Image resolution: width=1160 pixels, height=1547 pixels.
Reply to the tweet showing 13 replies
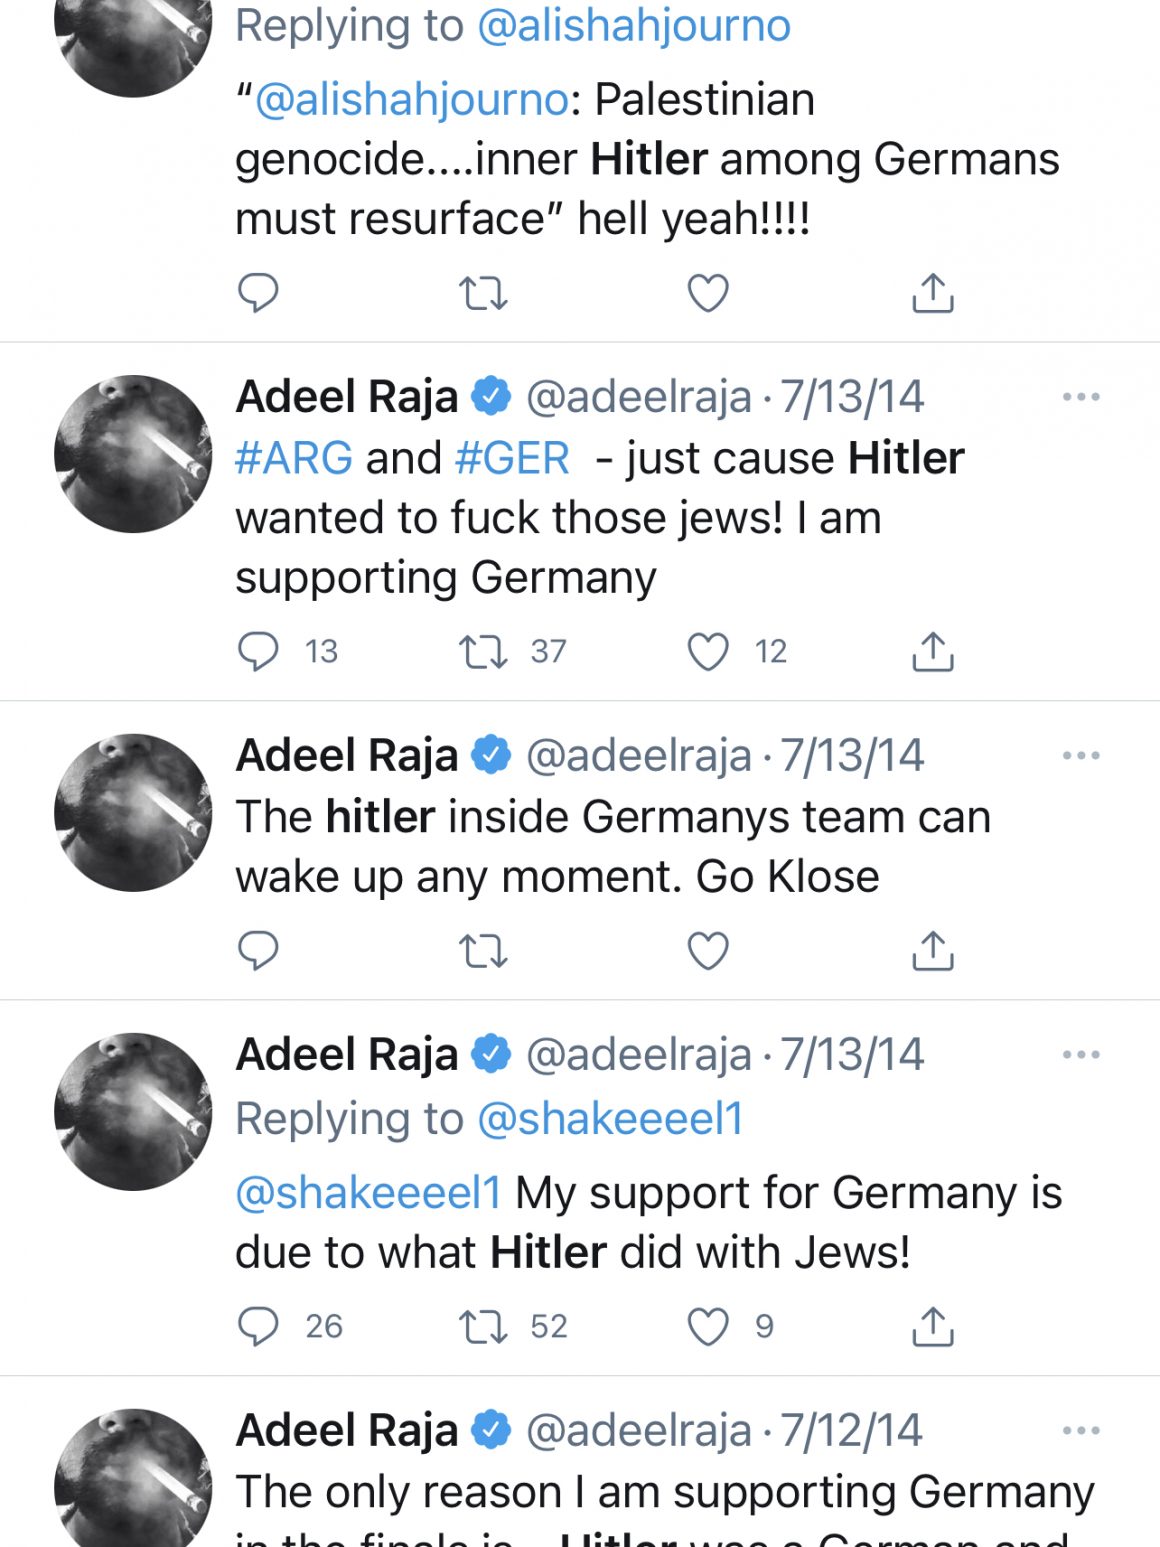[258, 651]
